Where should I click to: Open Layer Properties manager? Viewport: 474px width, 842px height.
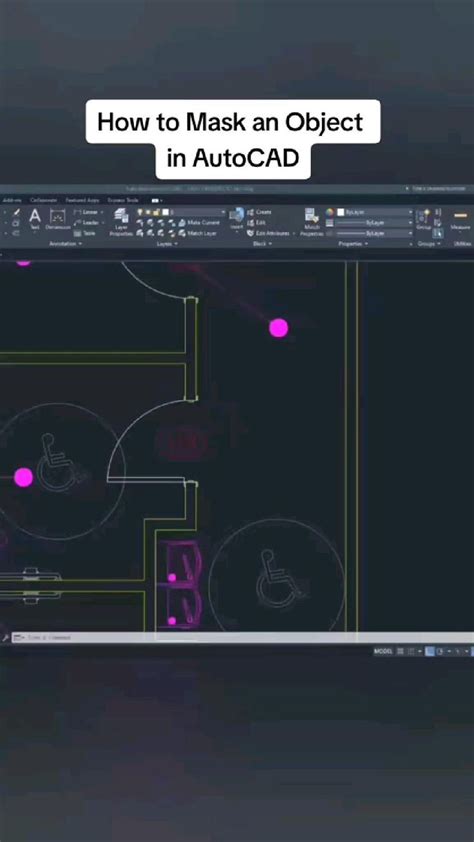pyautogui.click(x=121, y=222)
